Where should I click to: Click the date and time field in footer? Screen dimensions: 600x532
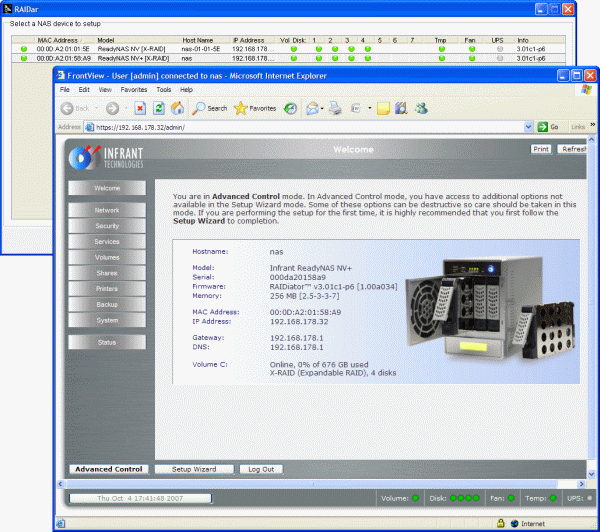coord(140,498)
